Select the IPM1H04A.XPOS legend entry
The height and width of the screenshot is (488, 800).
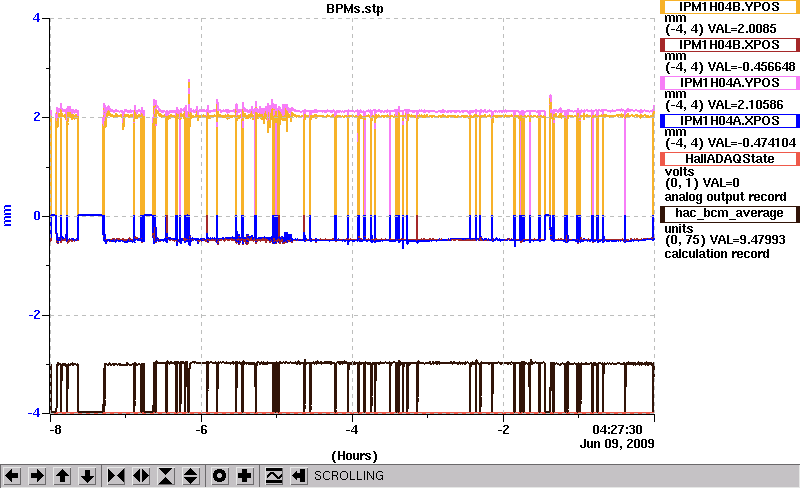coord(730,121)
